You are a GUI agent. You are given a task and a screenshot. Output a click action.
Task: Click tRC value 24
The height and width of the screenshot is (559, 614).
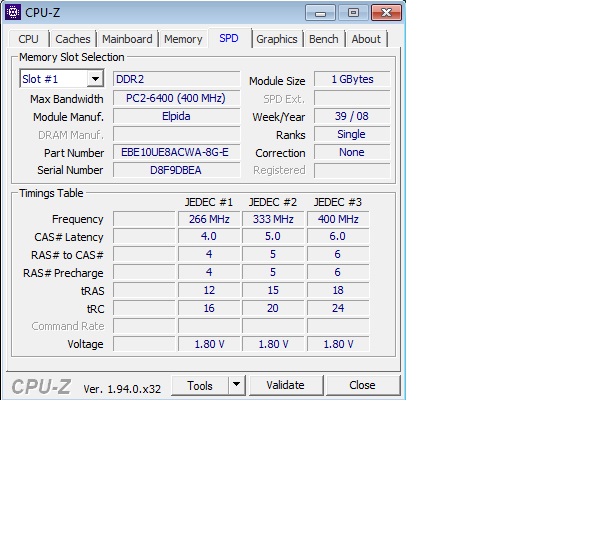point(338,308)
